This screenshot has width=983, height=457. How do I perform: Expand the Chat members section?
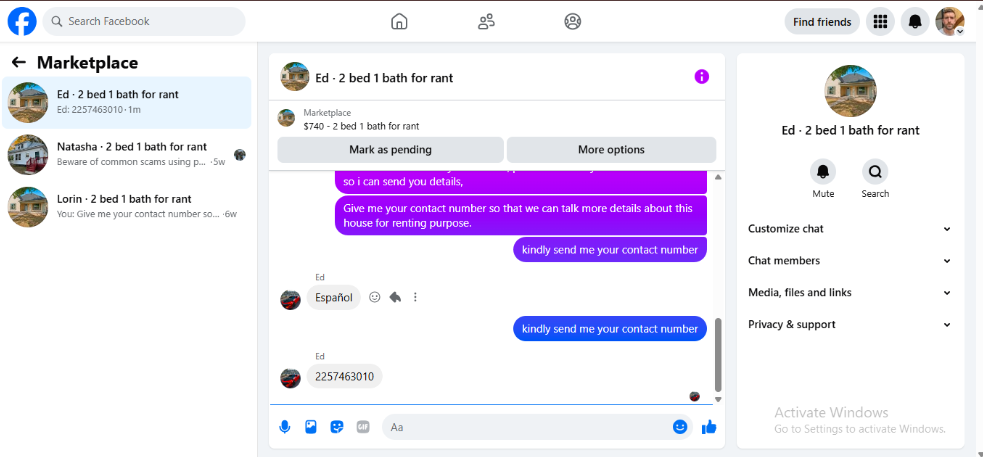[849, 261]
